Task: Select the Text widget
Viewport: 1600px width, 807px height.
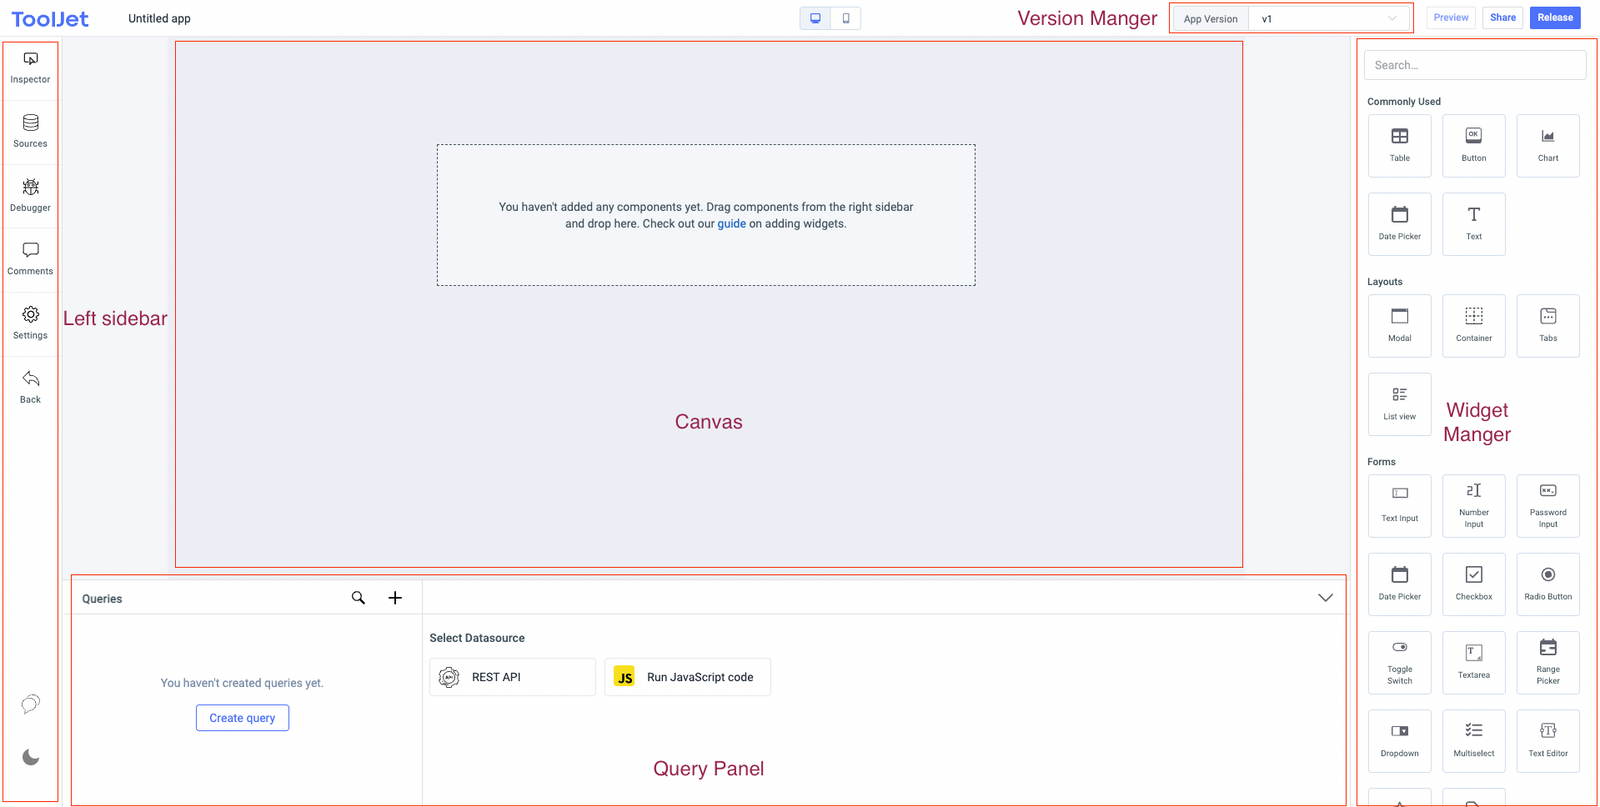Action: pyautogui.click(x=1474, y=224)
